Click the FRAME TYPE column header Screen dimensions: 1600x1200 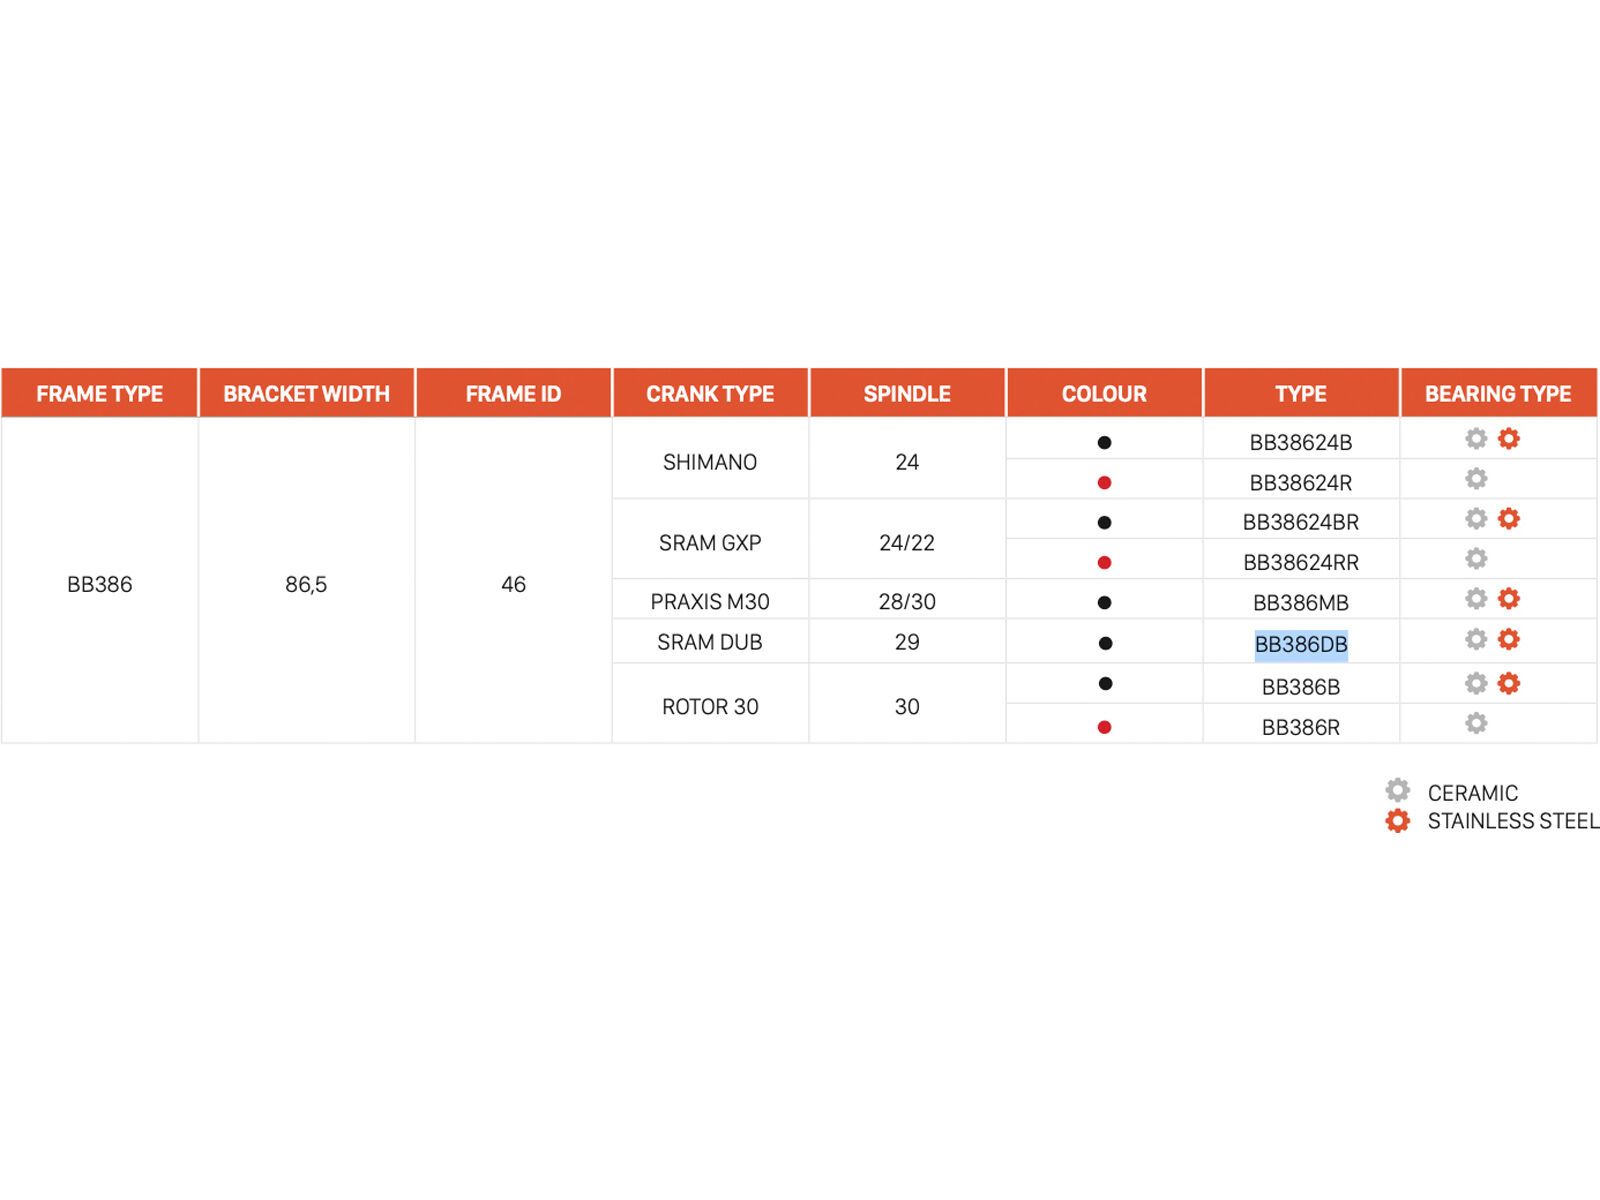tap(99, 394)
